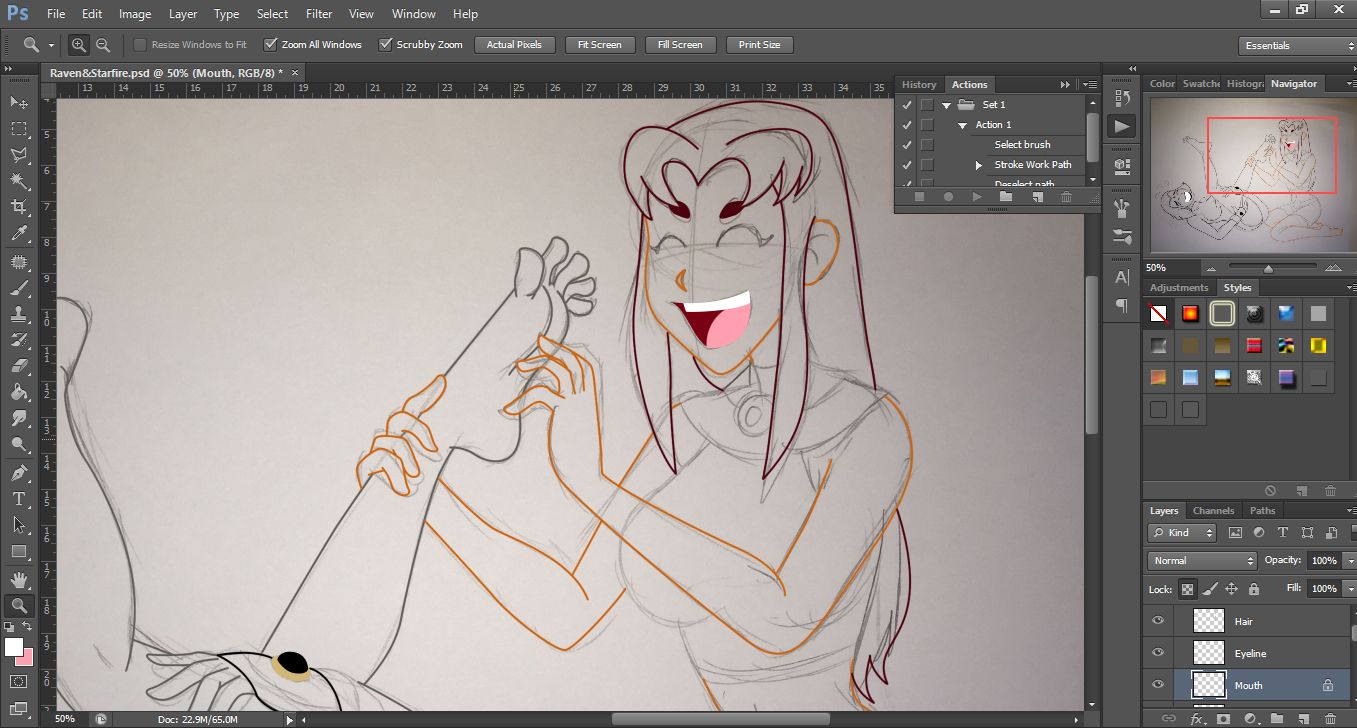
Task: Select the Hand tool
Action: (19, 580)
